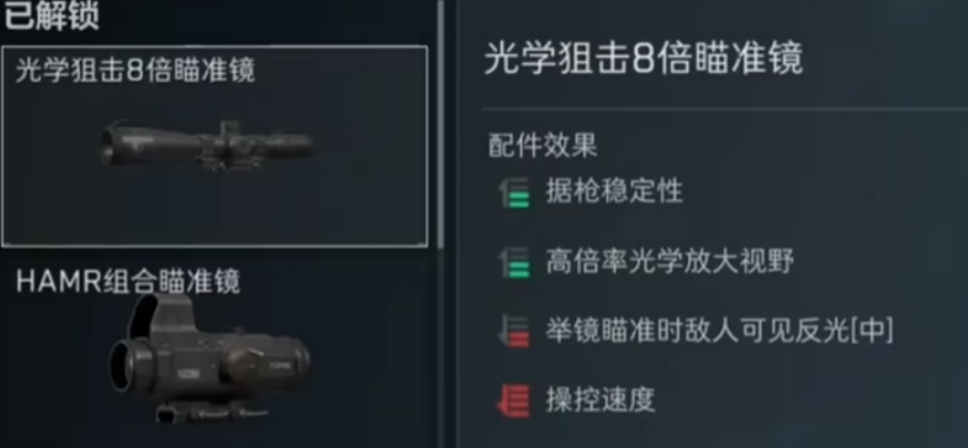Viewport: 968px width, 448px height.
Task: Select the 8x sniper scope image
Action: [206, 145]
